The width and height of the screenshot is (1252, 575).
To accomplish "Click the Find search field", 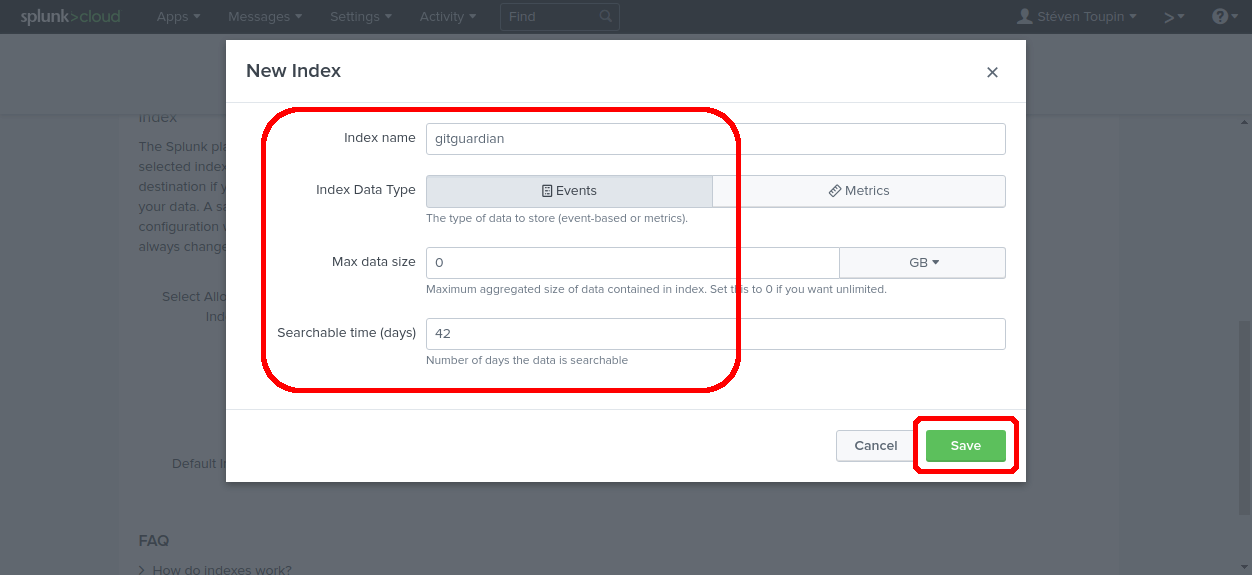I will [x=559, y=17].
